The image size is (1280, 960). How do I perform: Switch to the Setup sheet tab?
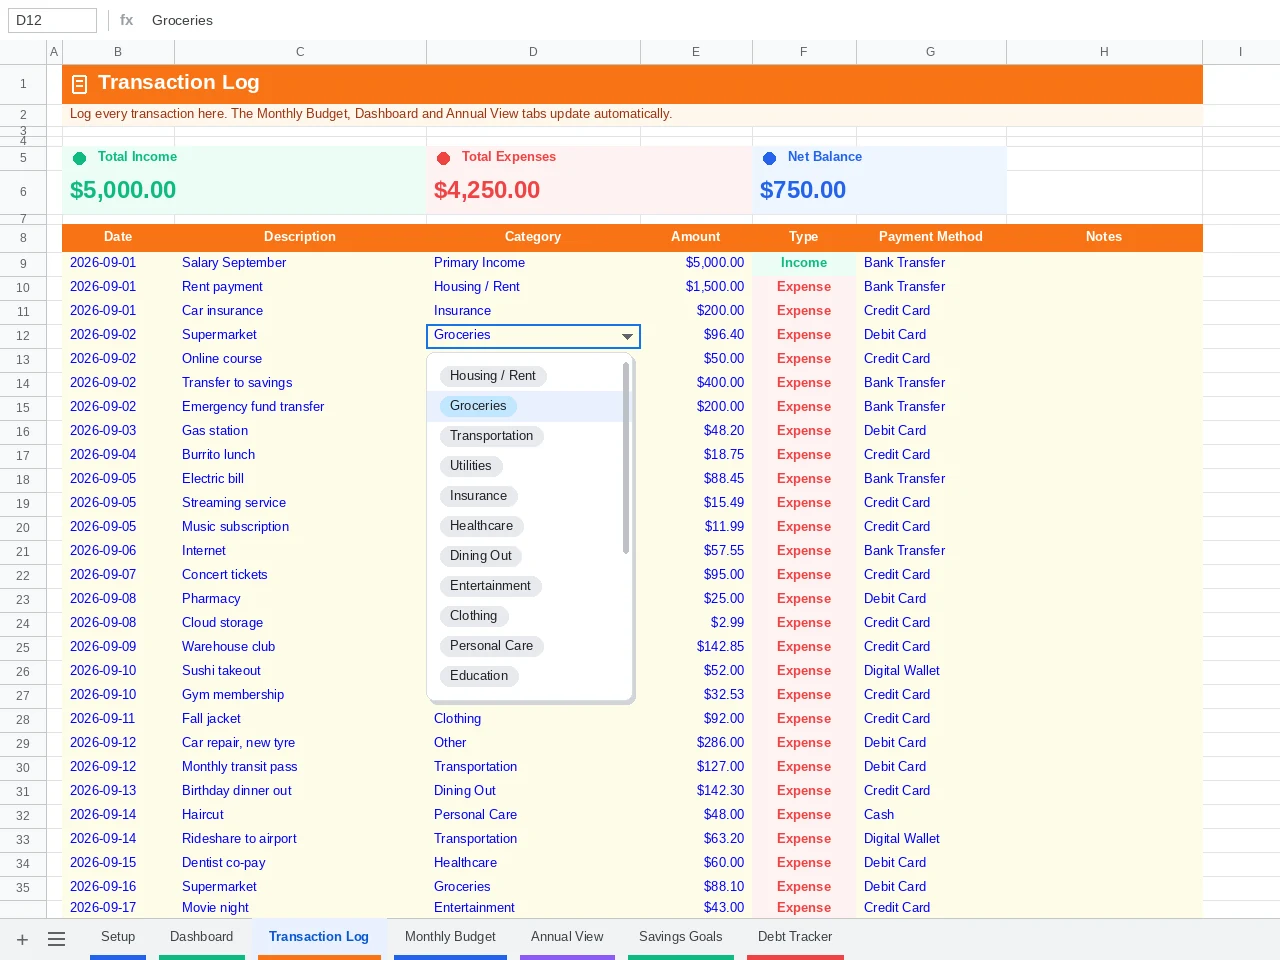click(118, 937)
